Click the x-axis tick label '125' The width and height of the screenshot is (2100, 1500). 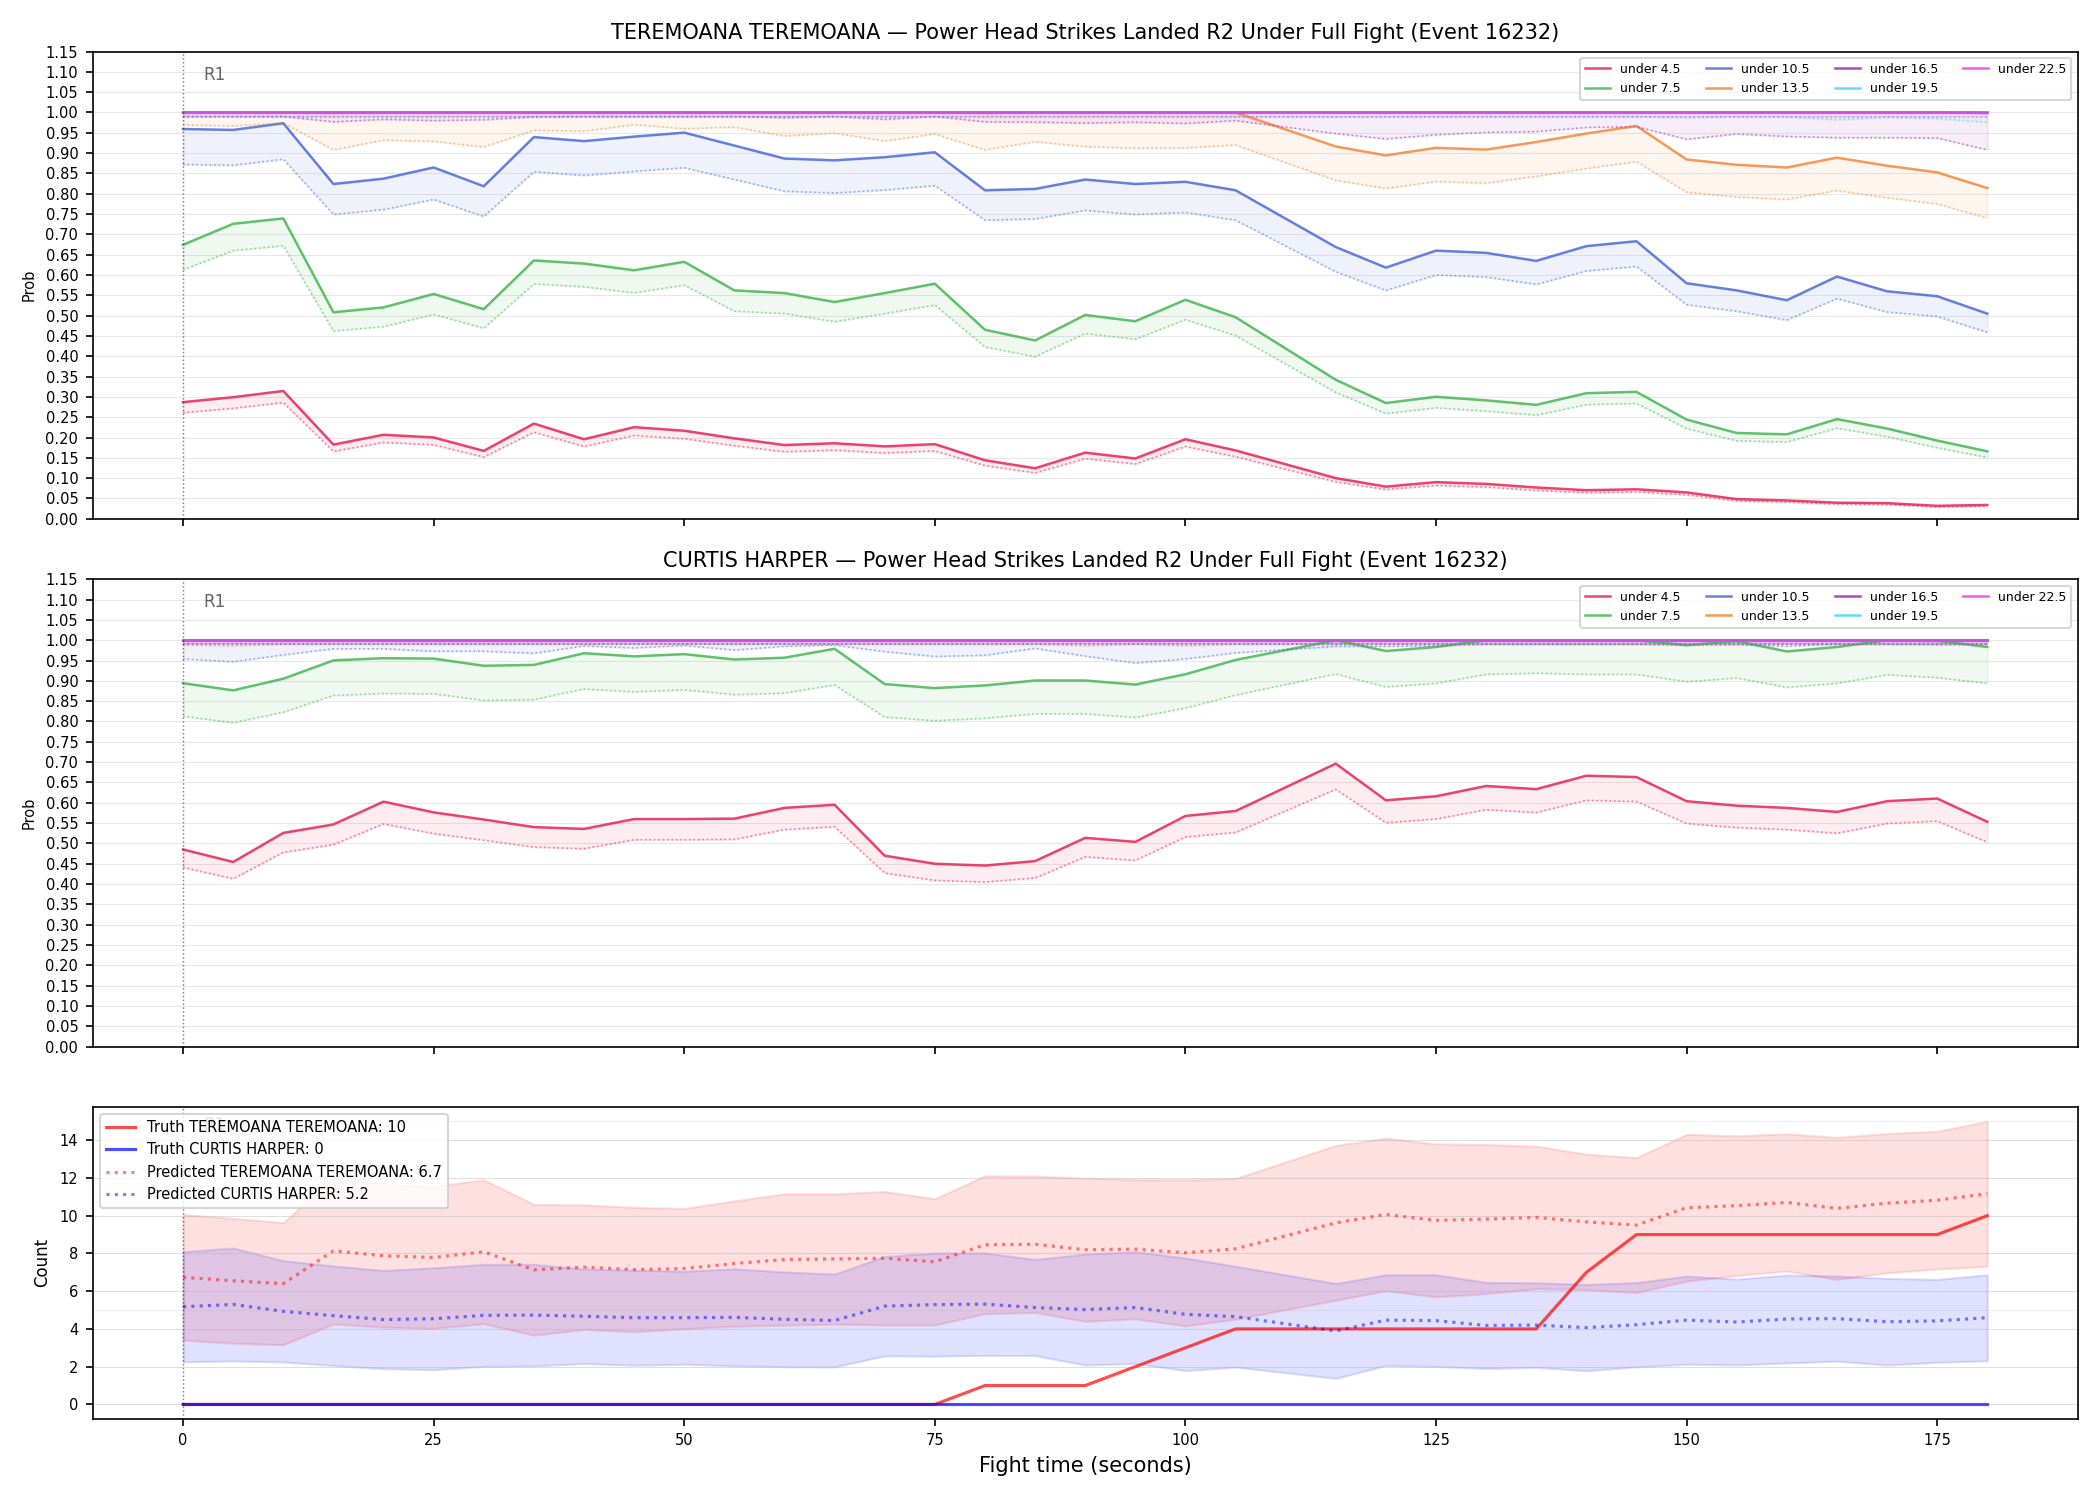tap(1436, 1440)
